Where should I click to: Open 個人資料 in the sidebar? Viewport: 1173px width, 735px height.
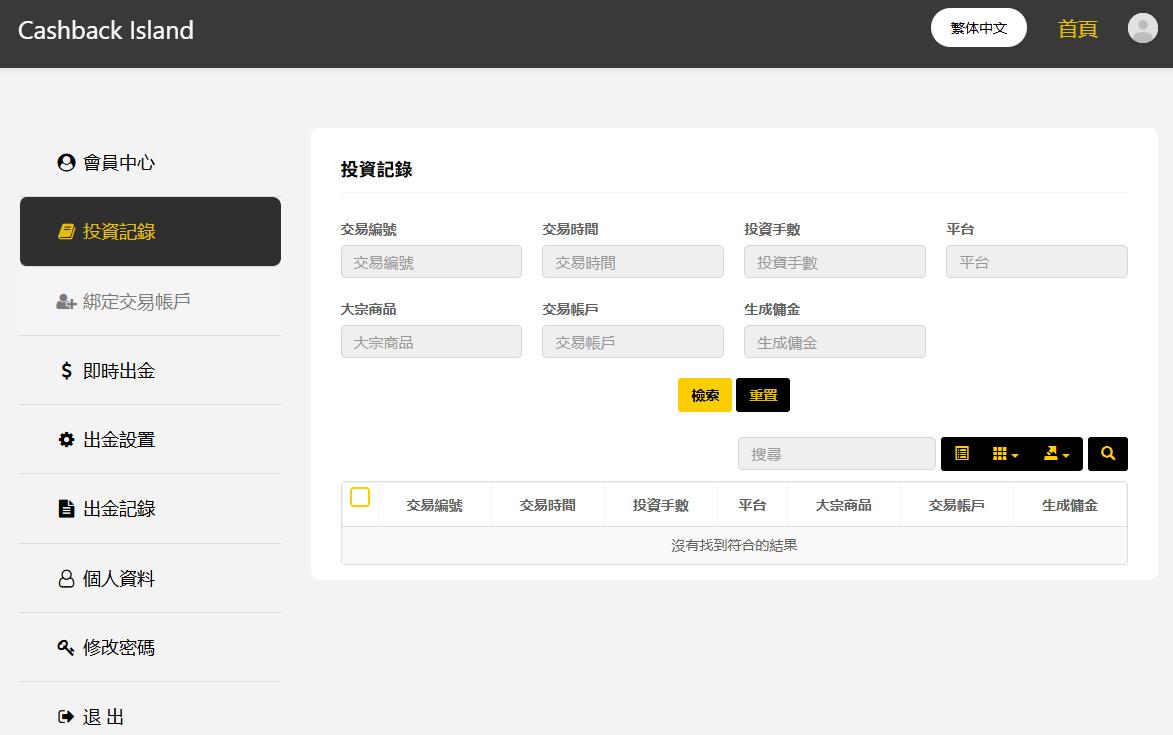(x=150, y=578)
